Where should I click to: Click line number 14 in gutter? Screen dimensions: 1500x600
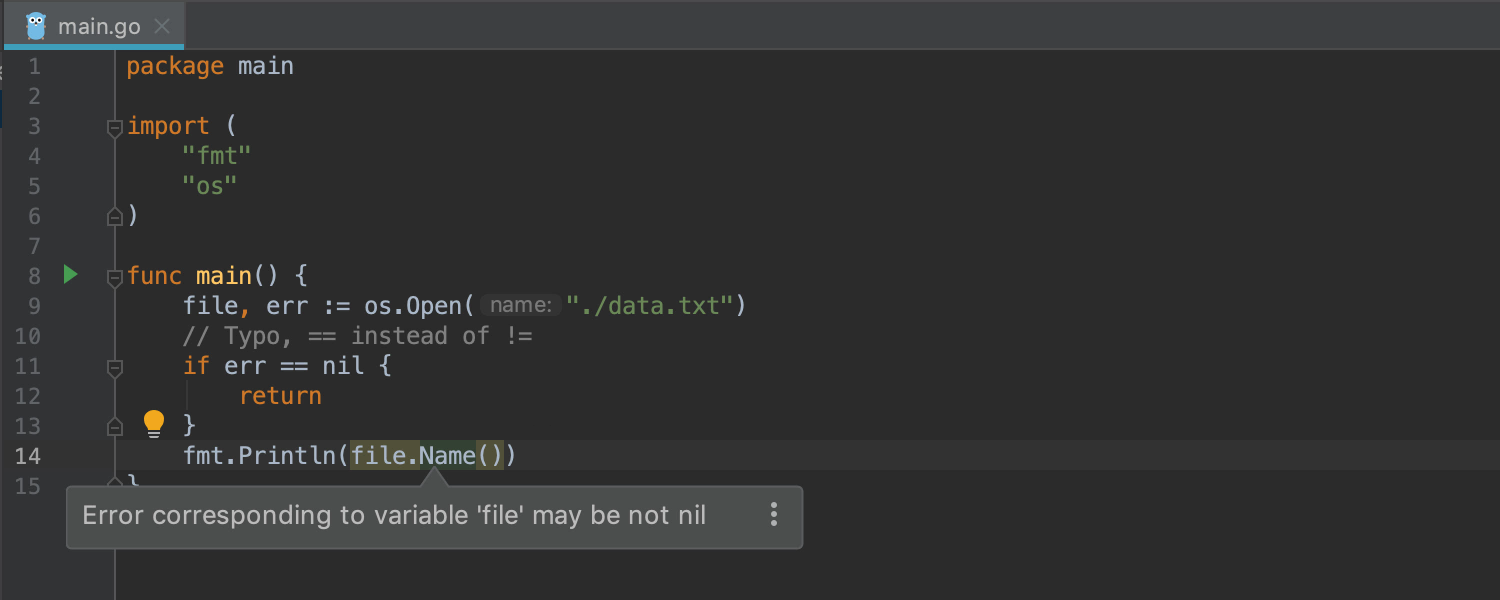[x=28, y=456]
